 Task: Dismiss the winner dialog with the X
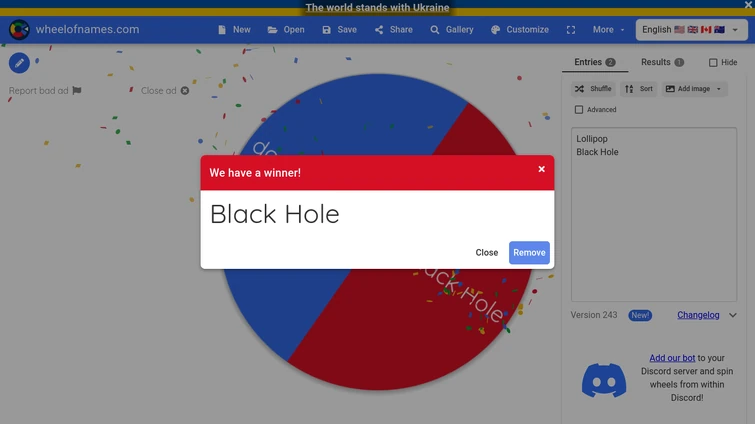point(541,169)
